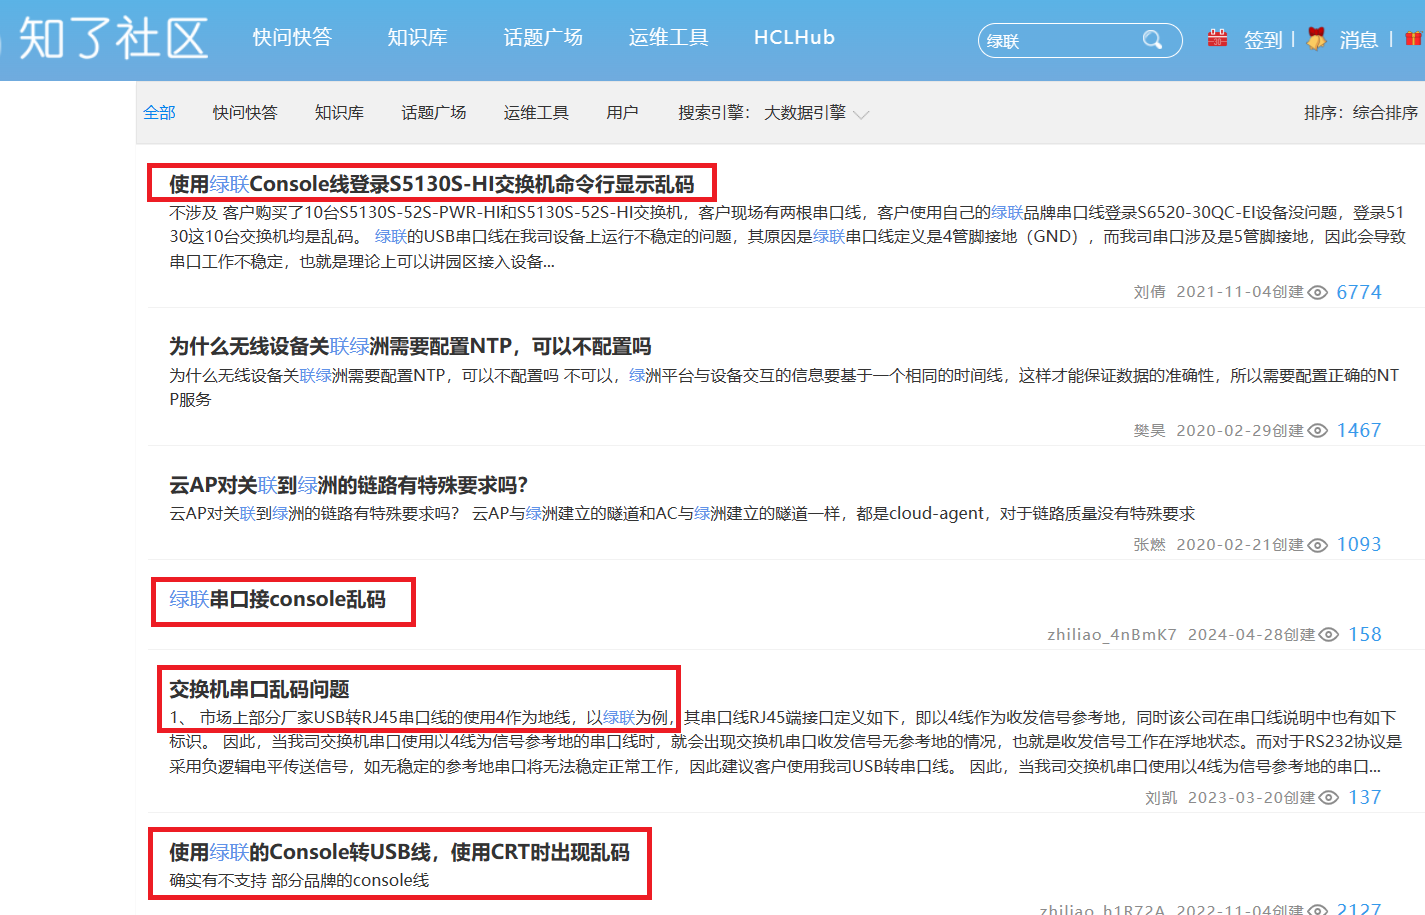Click the view count 1093
The width and height of the screenshot is (1425, 915).
pos(1359,545)
